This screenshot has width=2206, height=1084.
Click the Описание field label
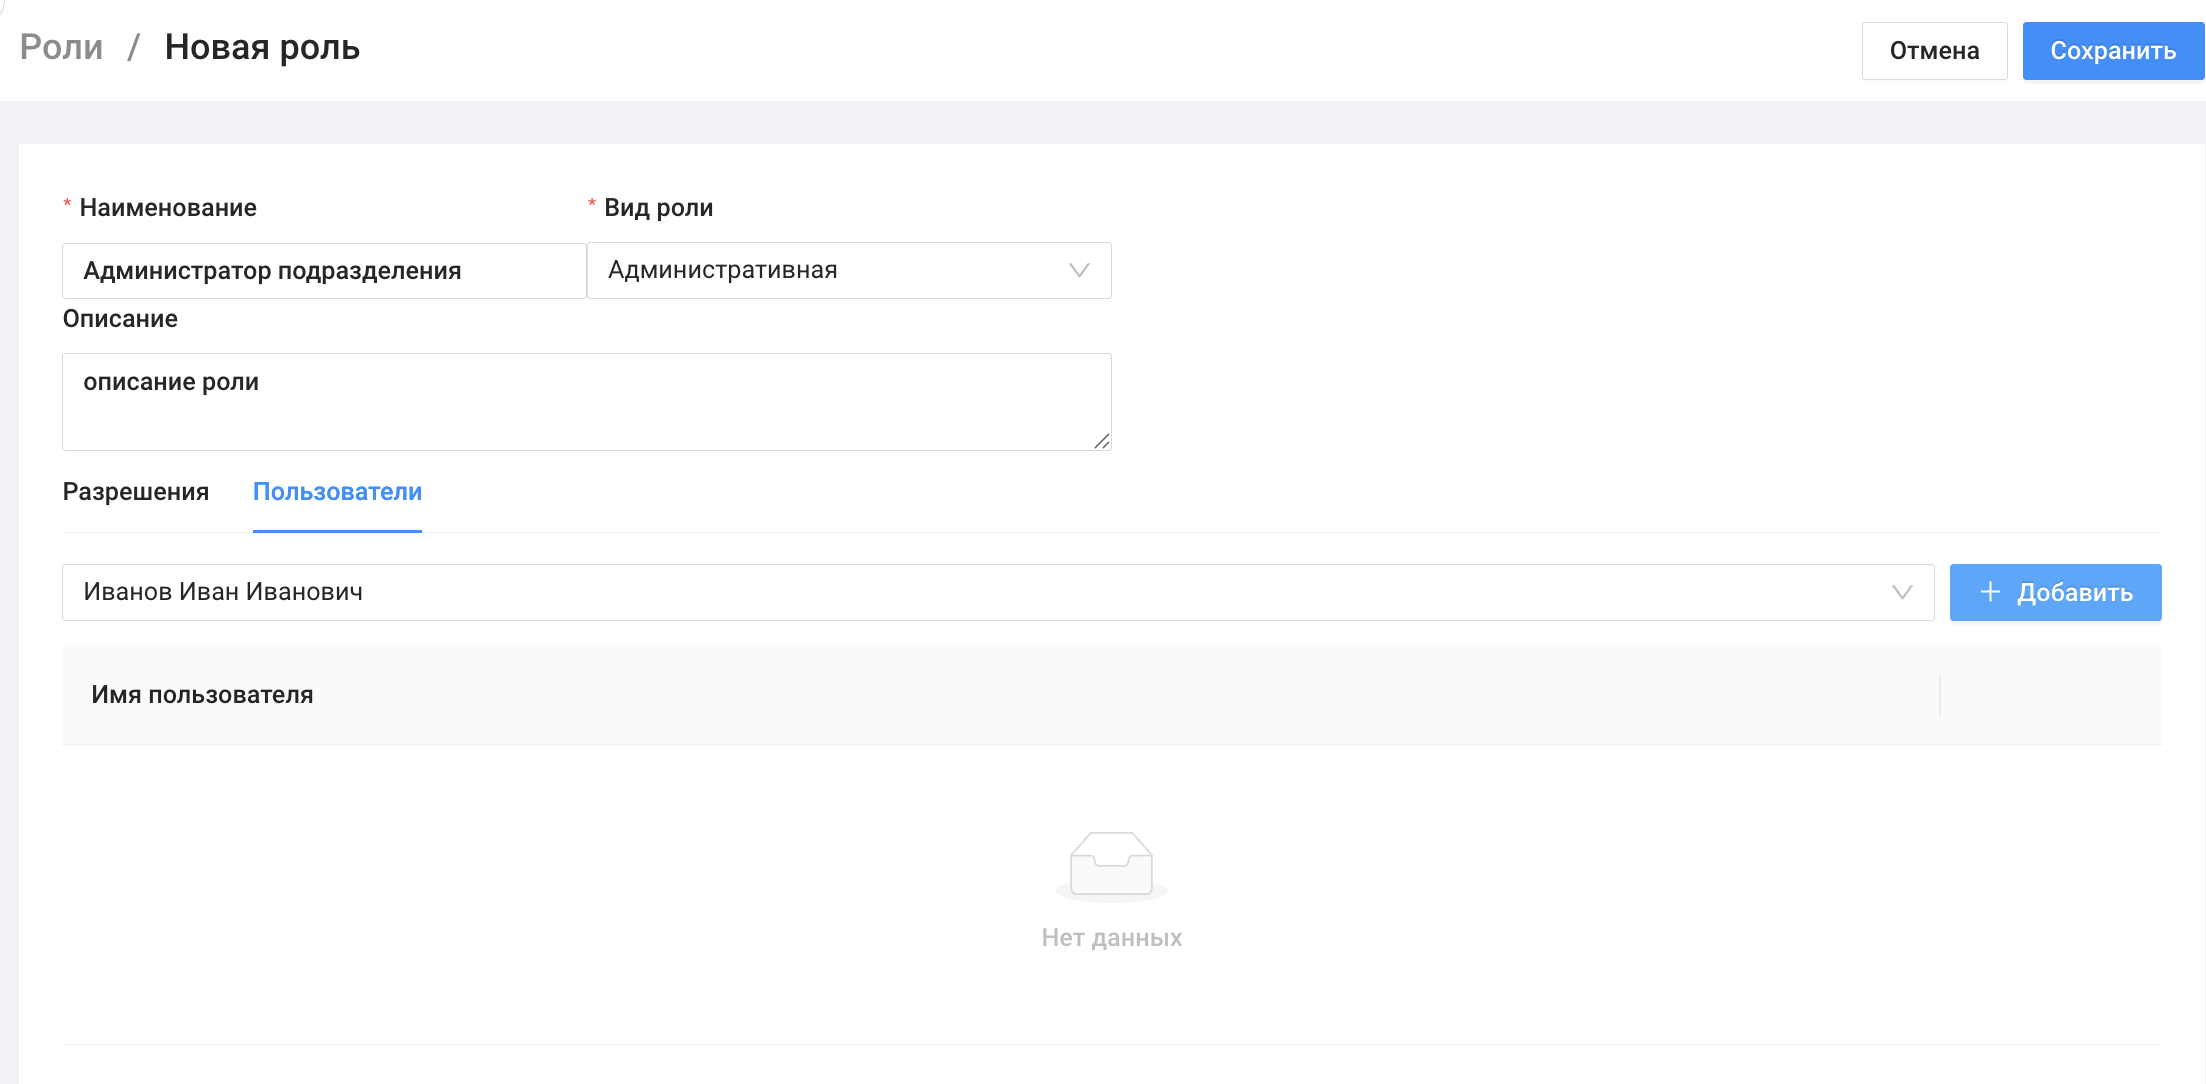point(120,319)
